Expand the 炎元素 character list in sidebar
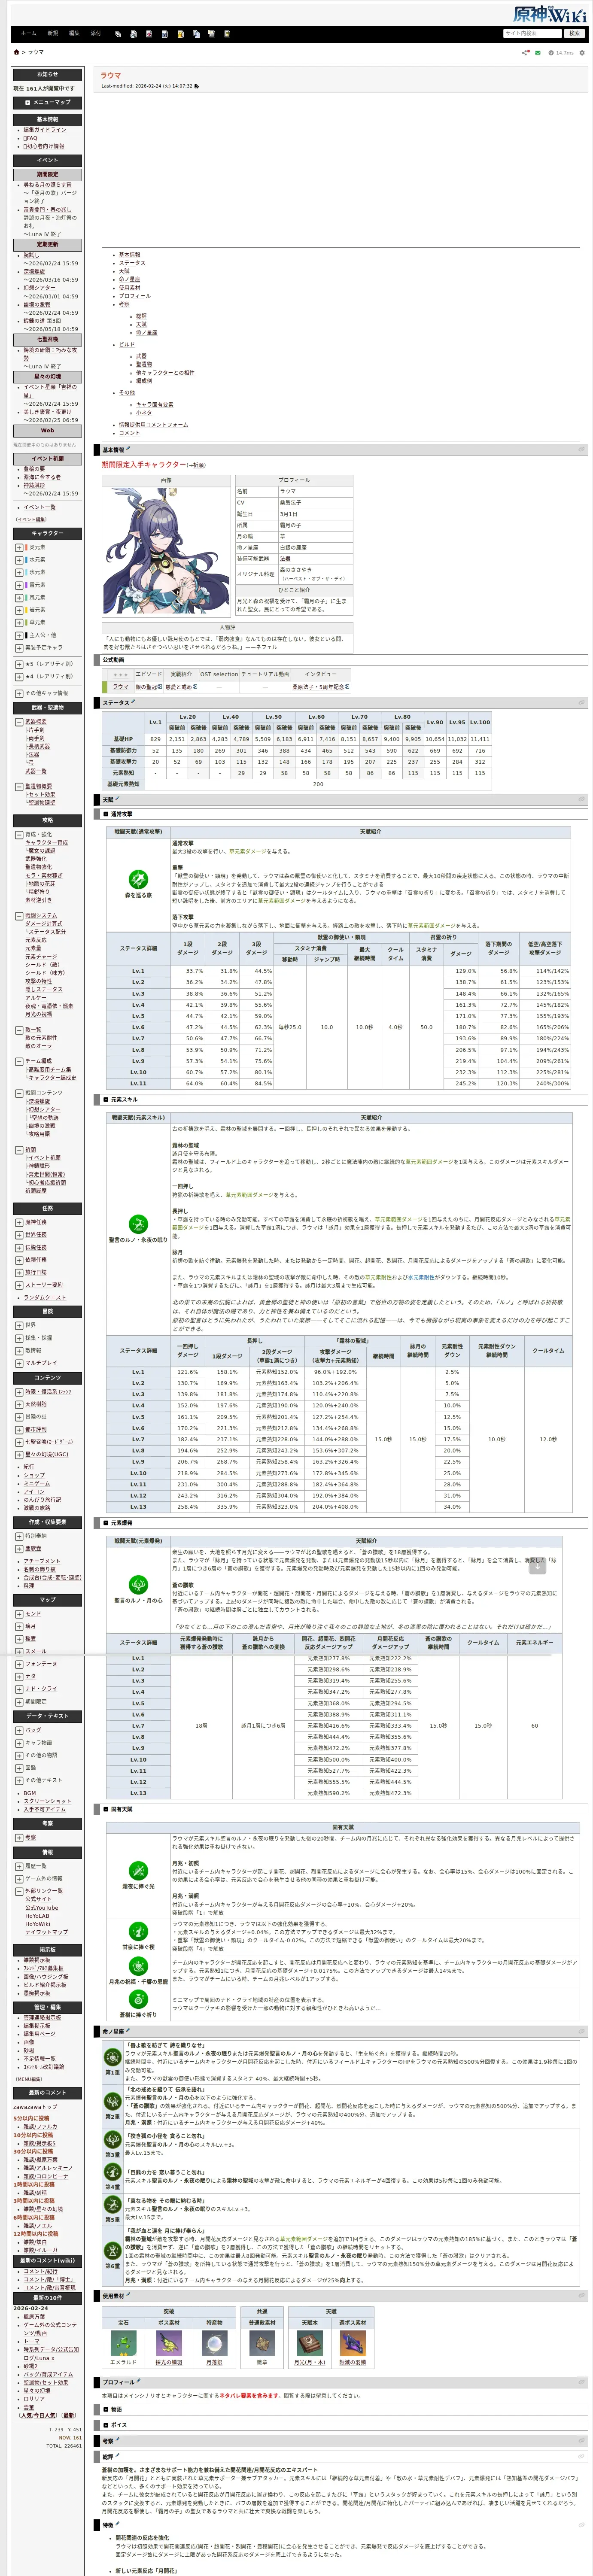593x2576 pixels. pyautogui.click(x=19, y=548)
